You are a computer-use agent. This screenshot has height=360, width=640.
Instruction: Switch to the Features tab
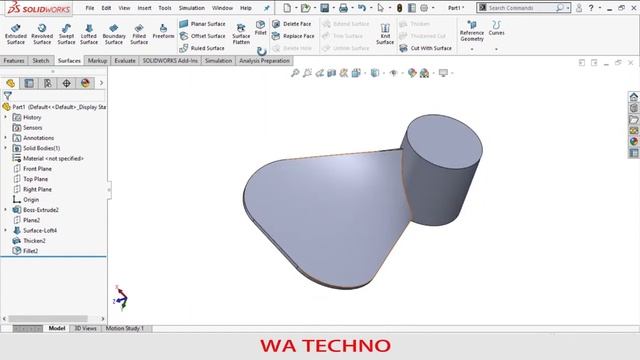pos(14,60)
